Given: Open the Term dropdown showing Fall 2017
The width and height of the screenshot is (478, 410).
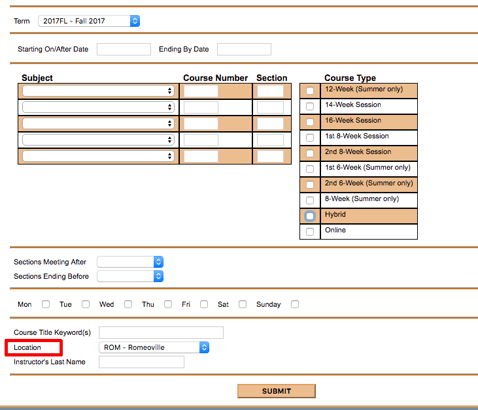Looking at the screenshot, I should coord(89,21).
